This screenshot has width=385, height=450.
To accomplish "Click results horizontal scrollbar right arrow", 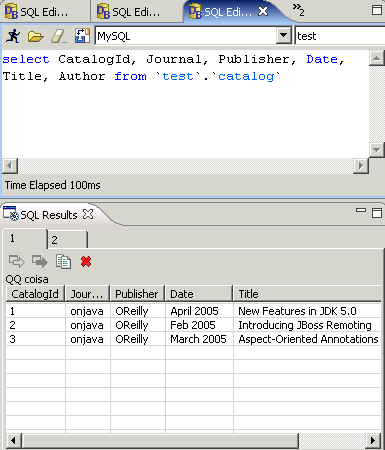I will coord(373,441).
